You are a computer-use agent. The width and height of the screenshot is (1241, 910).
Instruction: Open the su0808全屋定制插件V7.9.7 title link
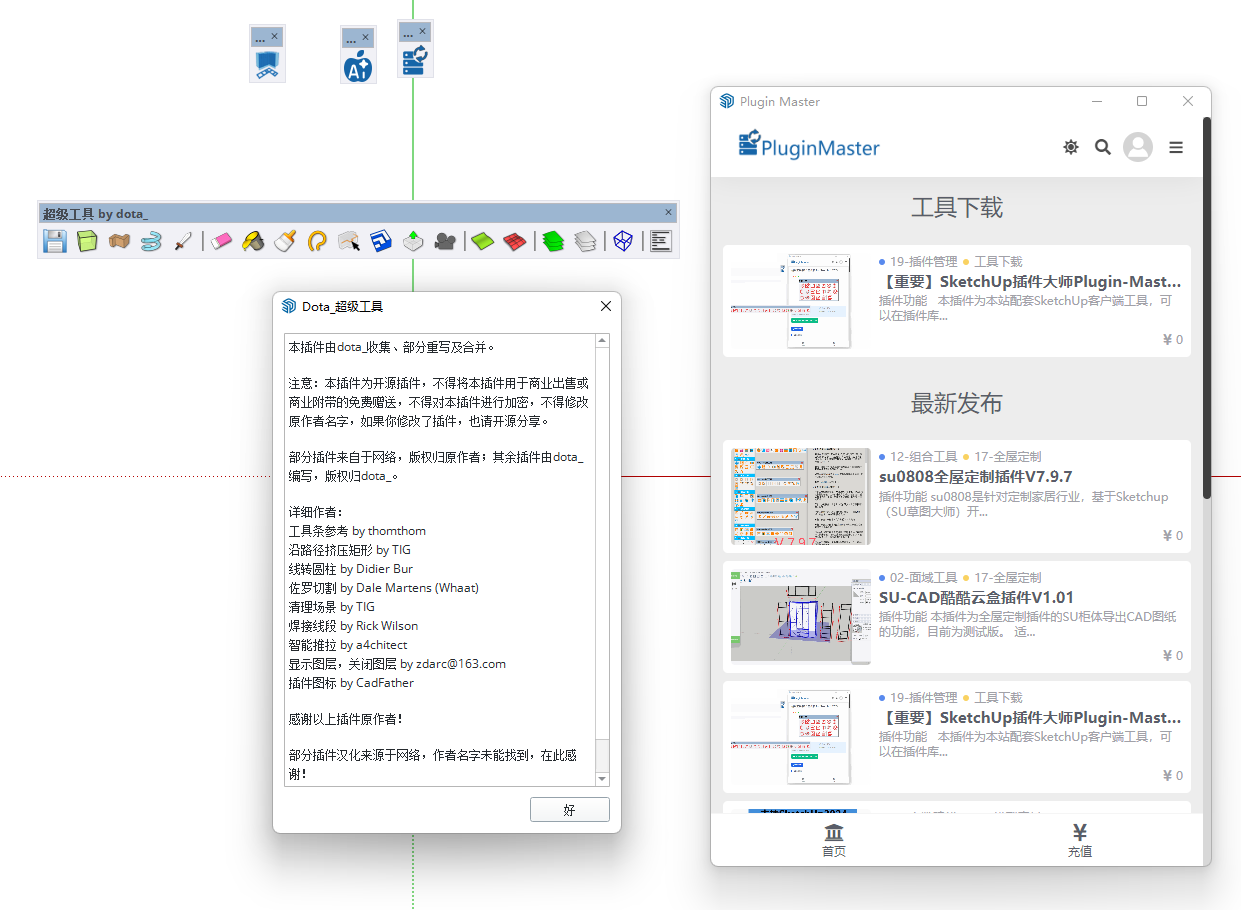975,476
